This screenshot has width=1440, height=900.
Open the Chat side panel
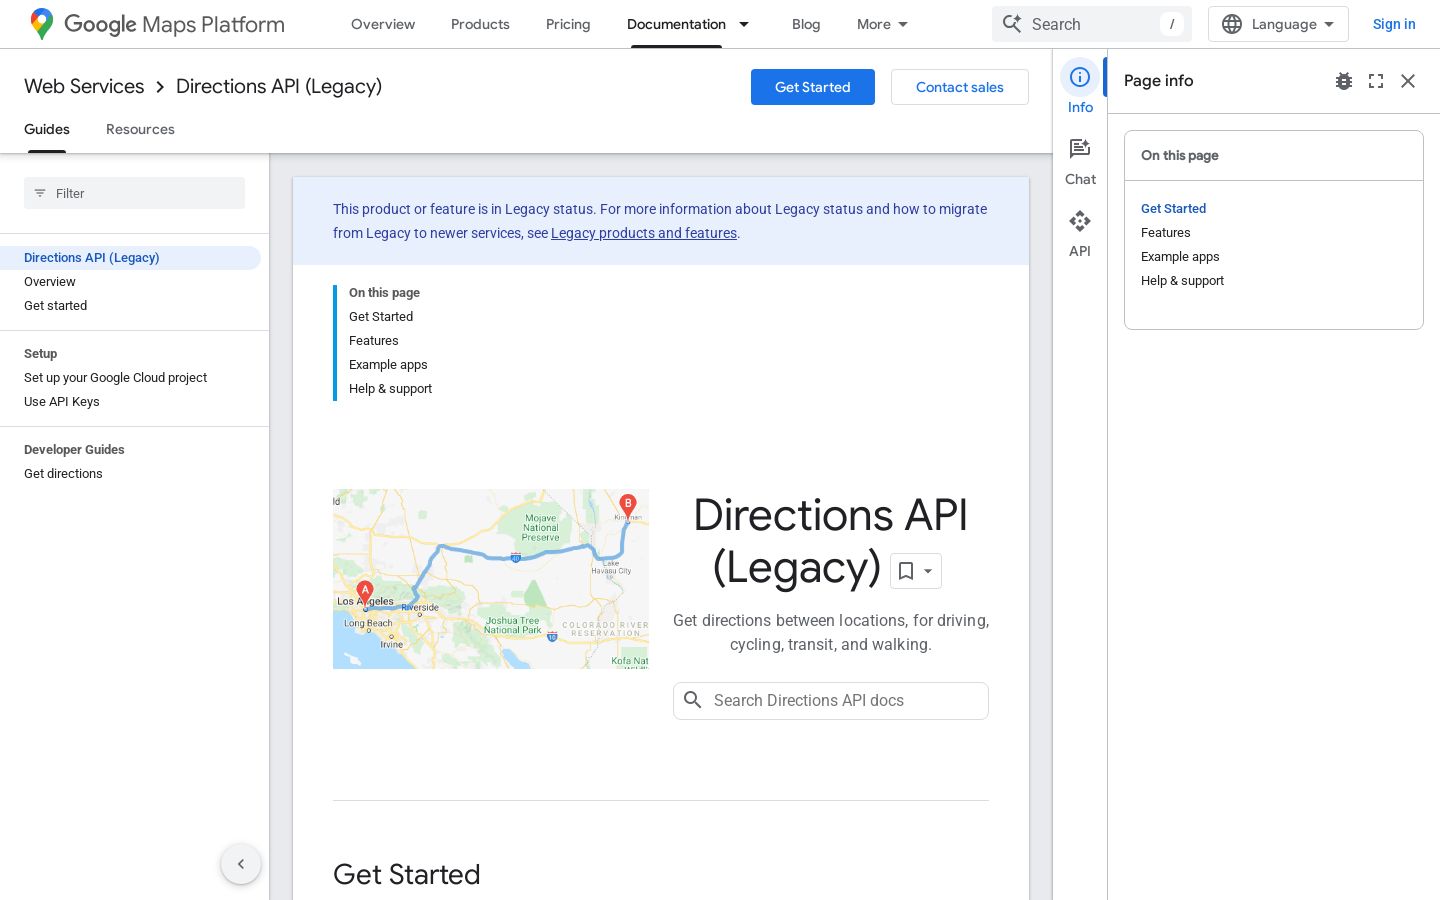1080,161
